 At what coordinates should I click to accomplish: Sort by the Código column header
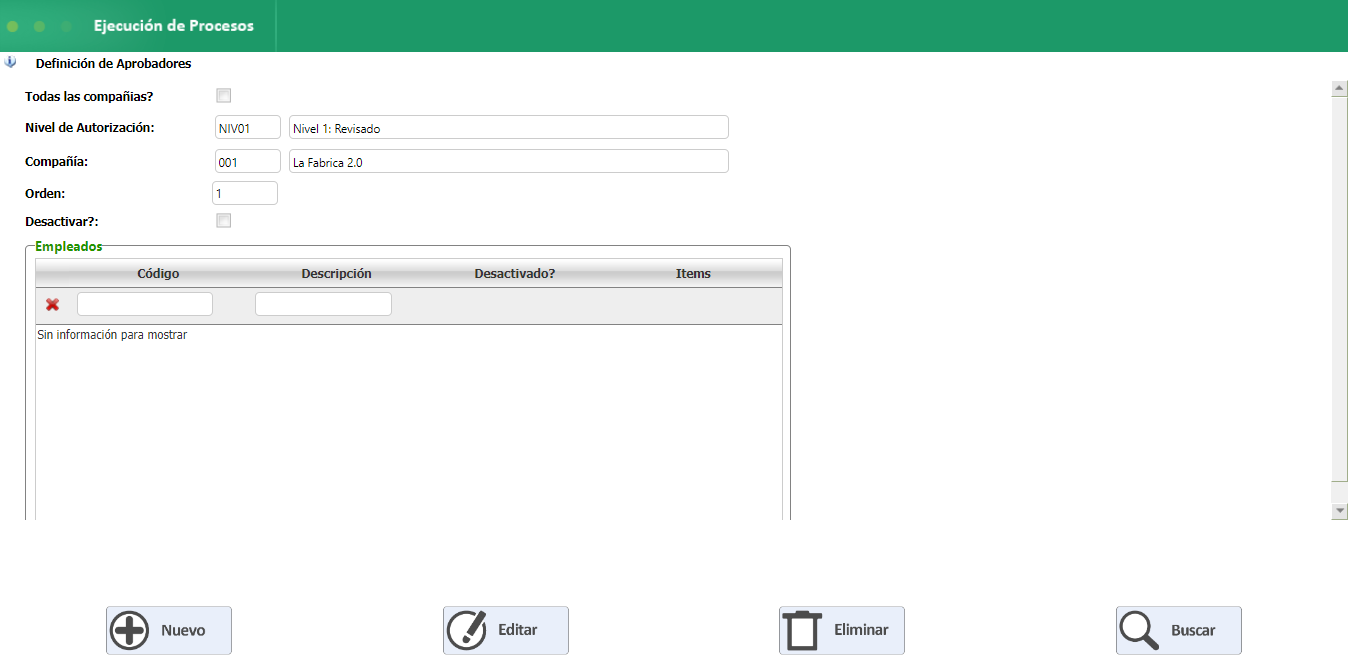pyautogui.click(x=158, y=274)
